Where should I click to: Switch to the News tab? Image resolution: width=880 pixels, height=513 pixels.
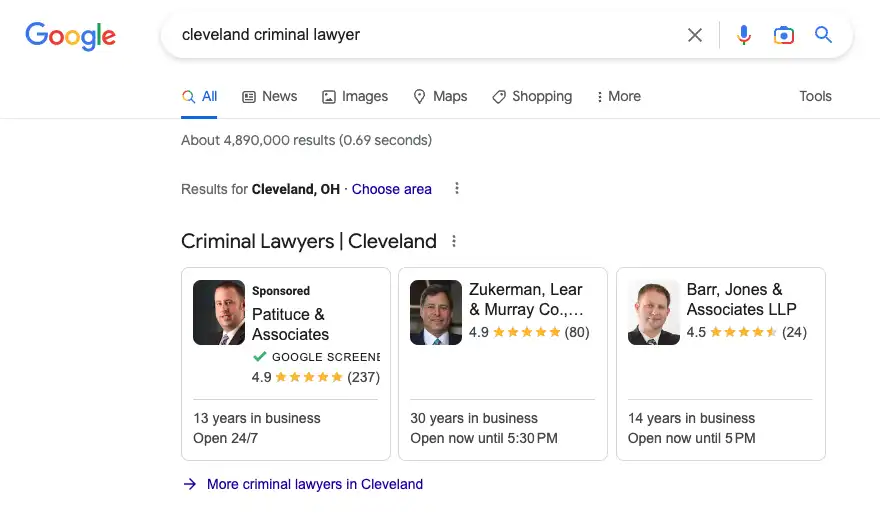(x=269, y=97)
